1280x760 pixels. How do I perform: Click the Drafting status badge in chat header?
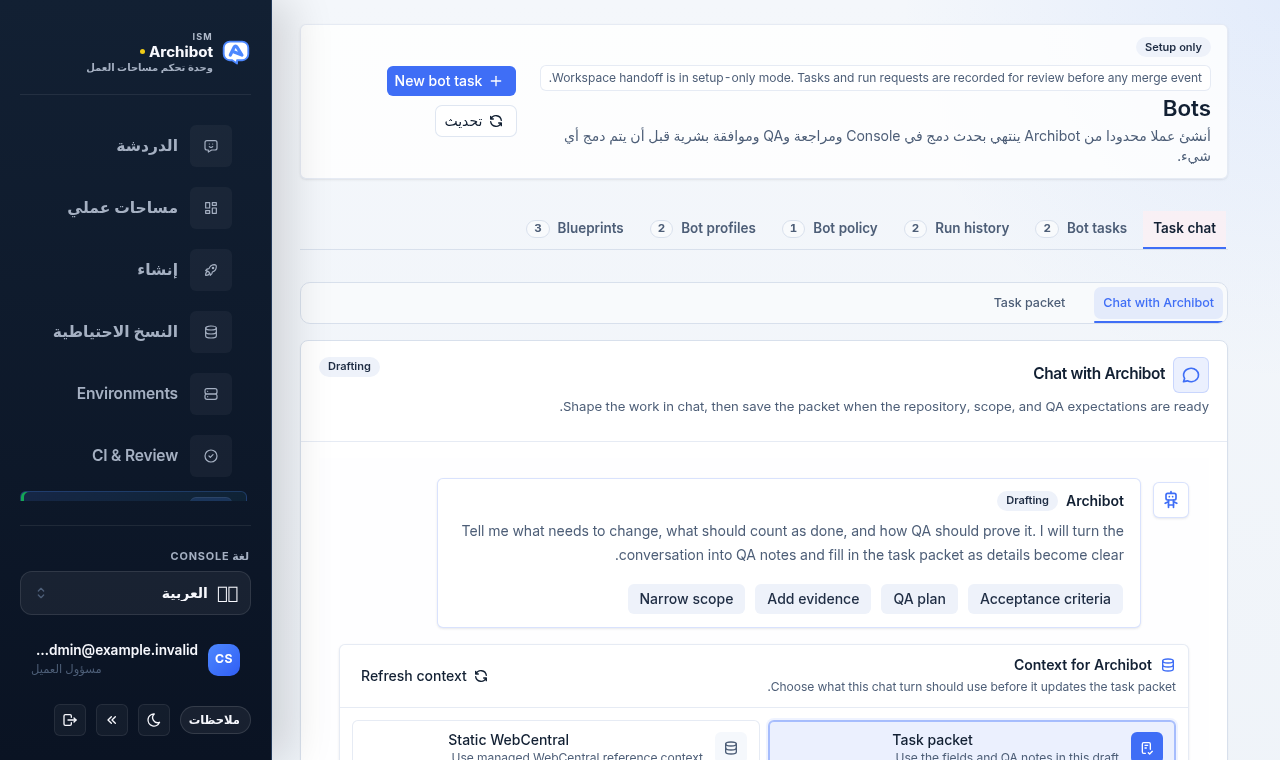349,367
